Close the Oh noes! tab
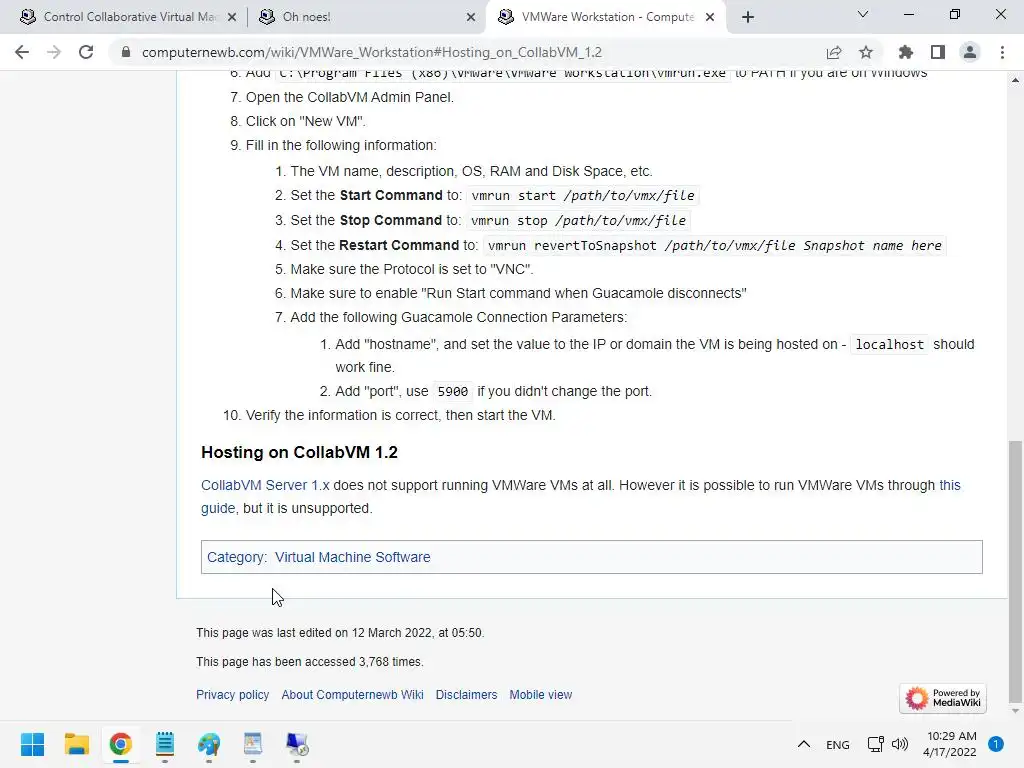 pyautogui.click(x=471, y=18)
